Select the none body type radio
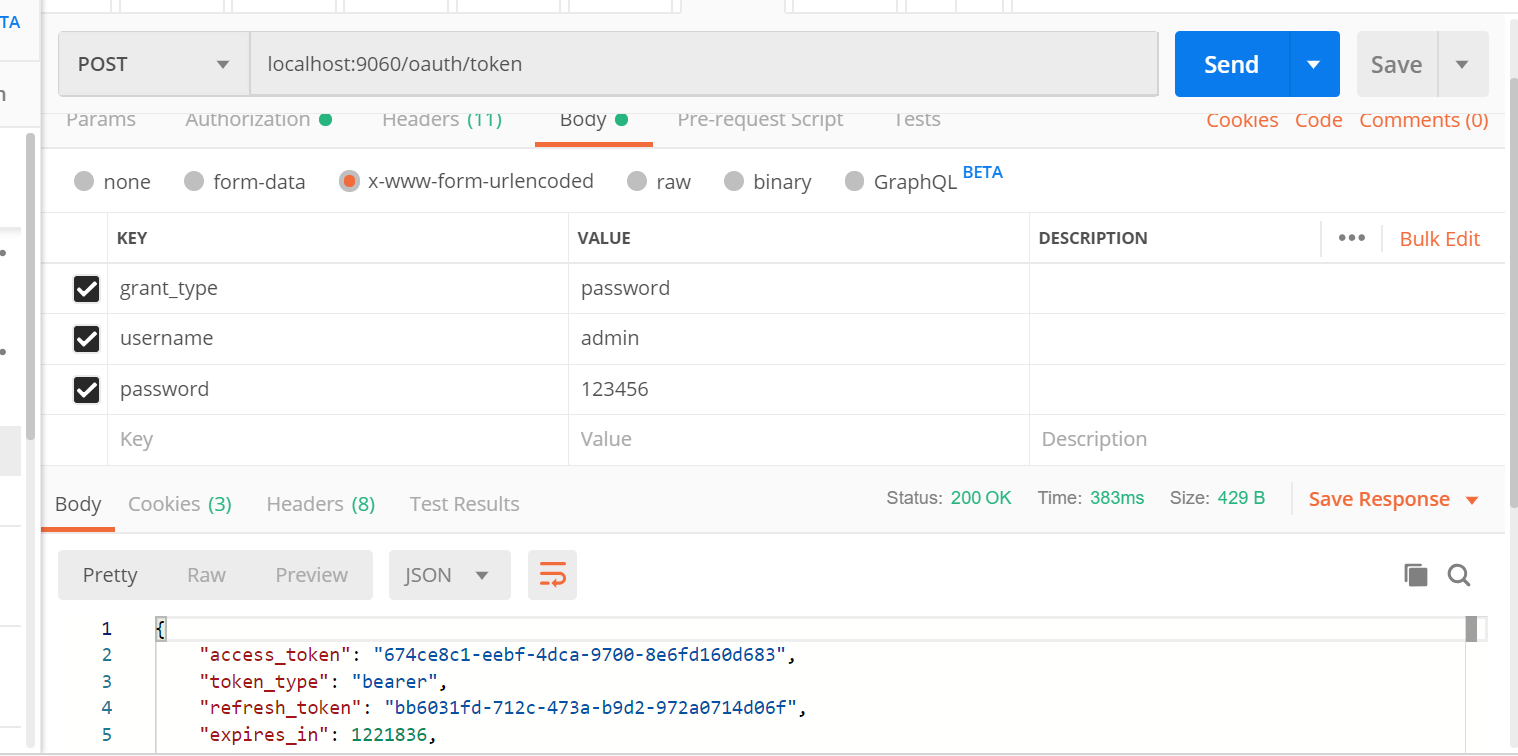 pos(84,181)
